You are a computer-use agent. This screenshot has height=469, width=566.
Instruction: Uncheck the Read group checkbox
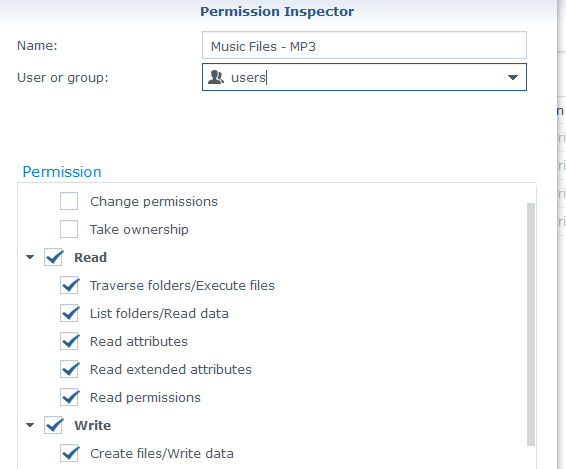pyautogui.click(x=53, y=257)
